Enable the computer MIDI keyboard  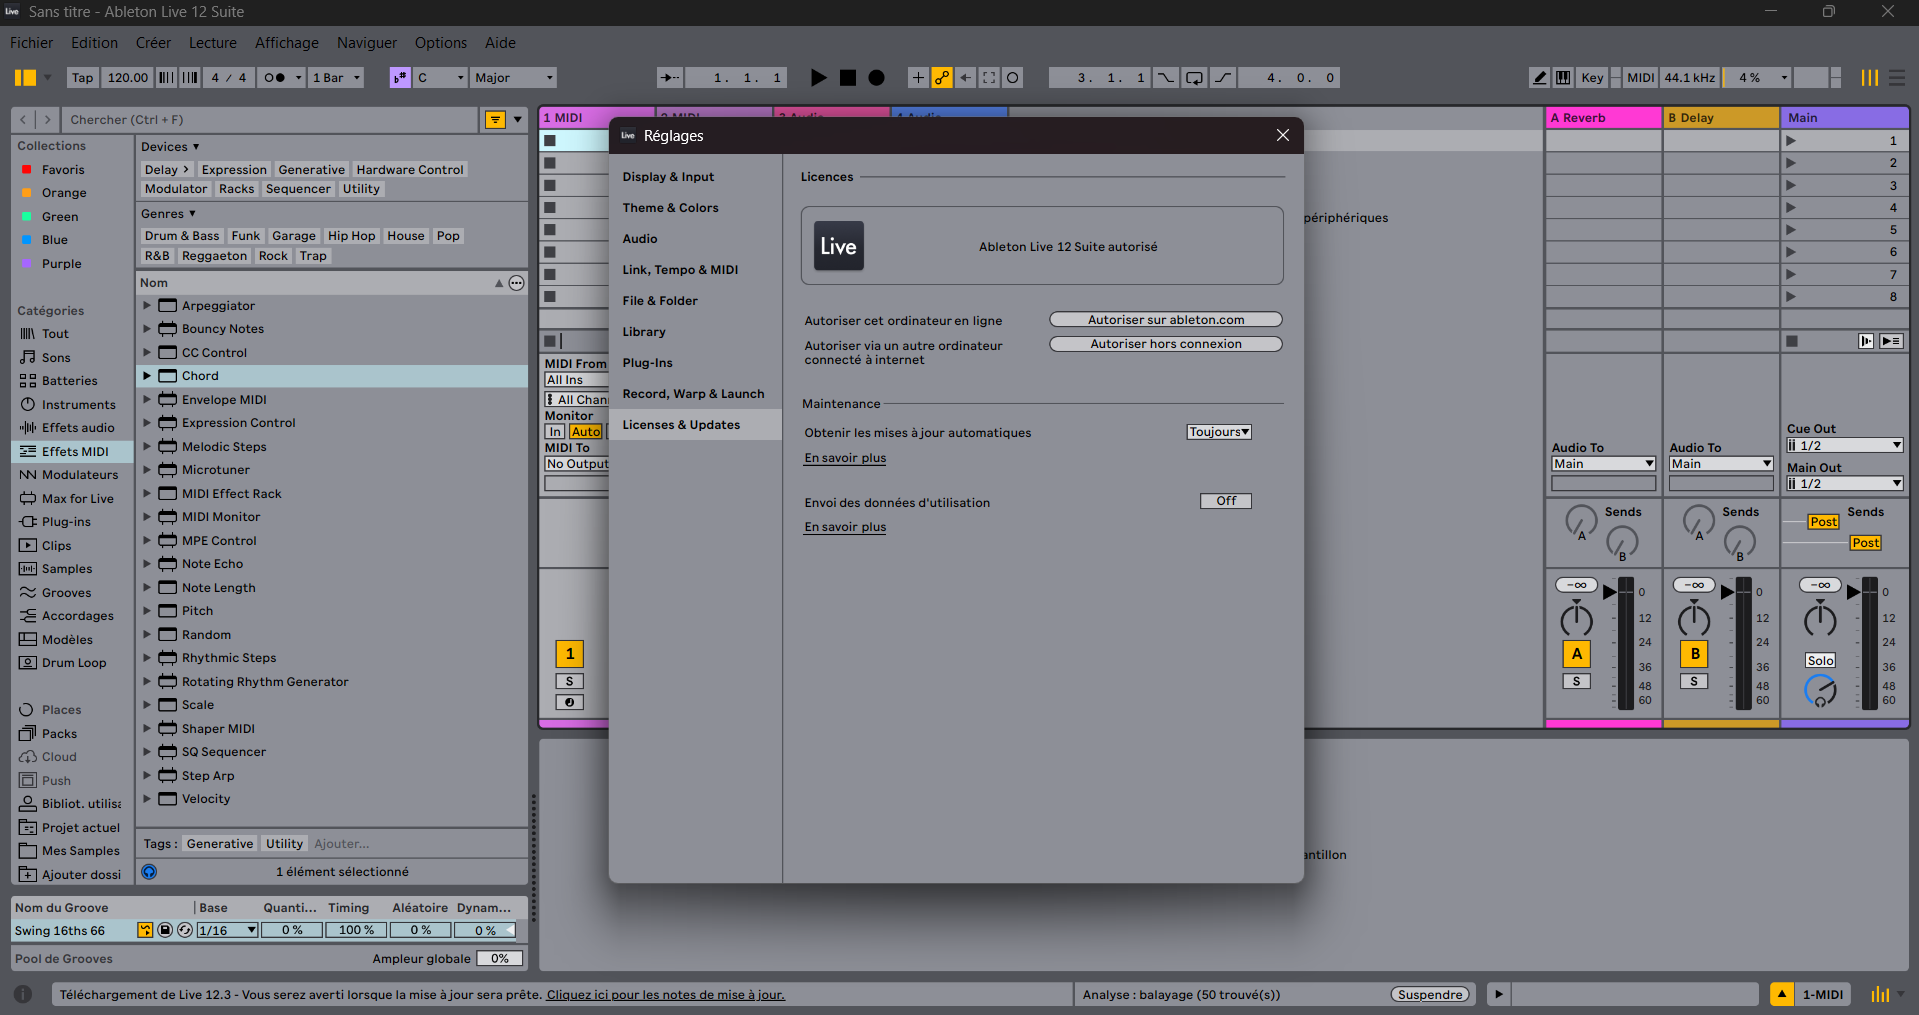tap(1563, 77)
